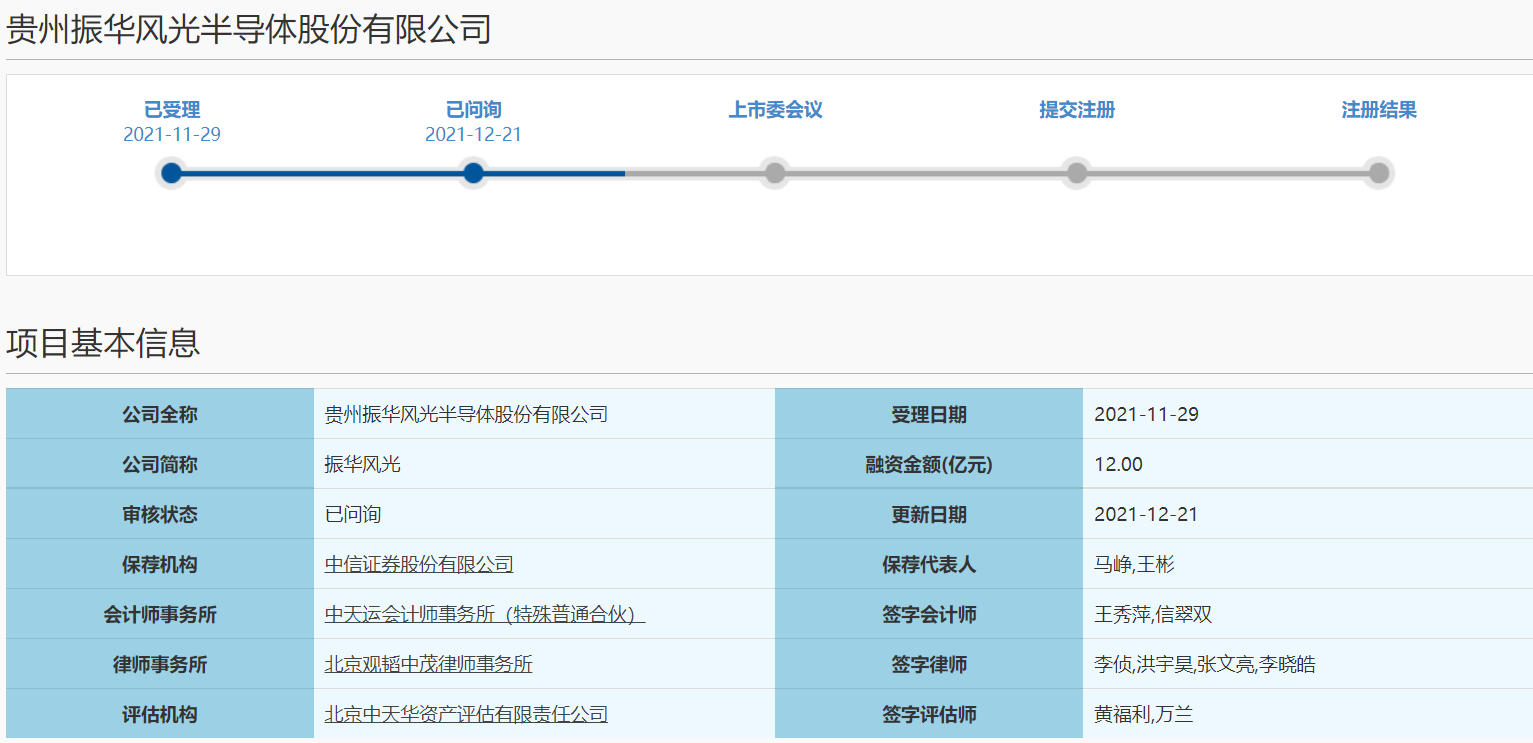Click the 注册结果 timeline circle
This screenshot has height=743, width=1533.
pyautogui.click(x=1378, y=173)
